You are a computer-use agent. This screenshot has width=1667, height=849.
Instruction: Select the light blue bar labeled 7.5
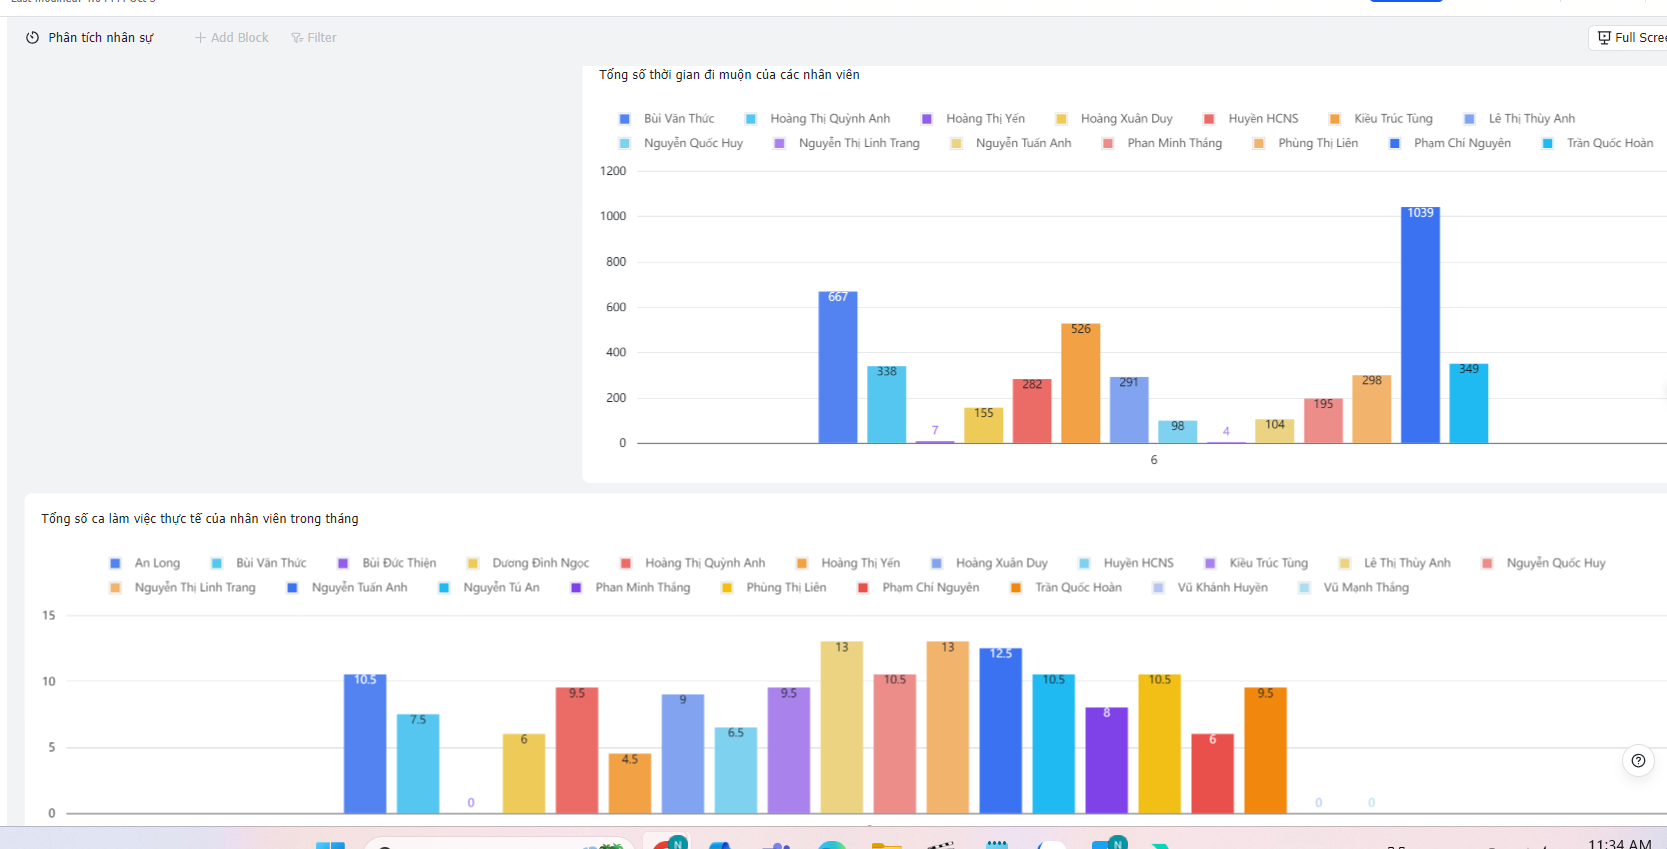[x=418, y=763]
